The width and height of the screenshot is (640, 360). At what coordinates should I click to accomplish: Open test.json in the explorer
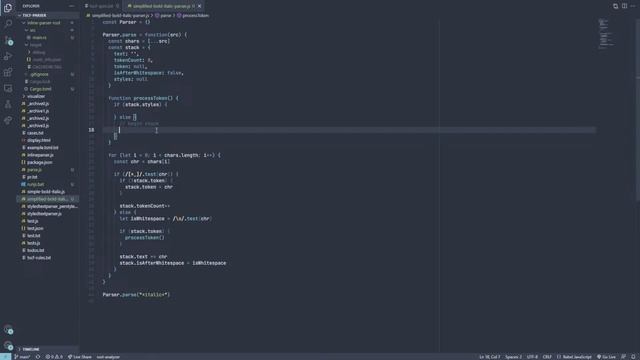click(48, 229)
